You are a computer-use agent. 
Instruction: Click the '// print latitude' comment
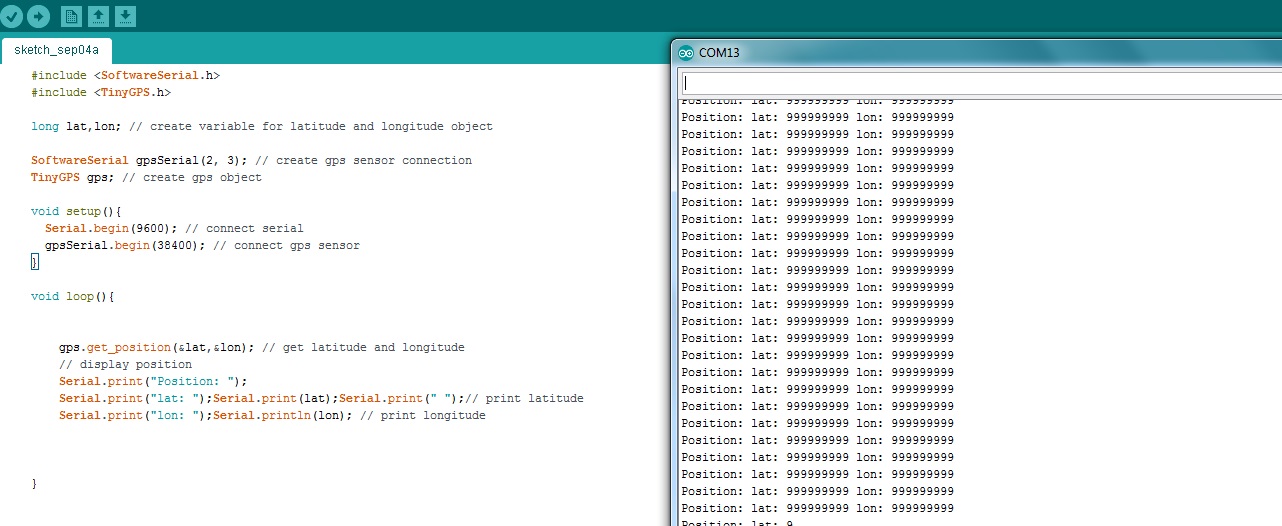click(x=527, y=398)
